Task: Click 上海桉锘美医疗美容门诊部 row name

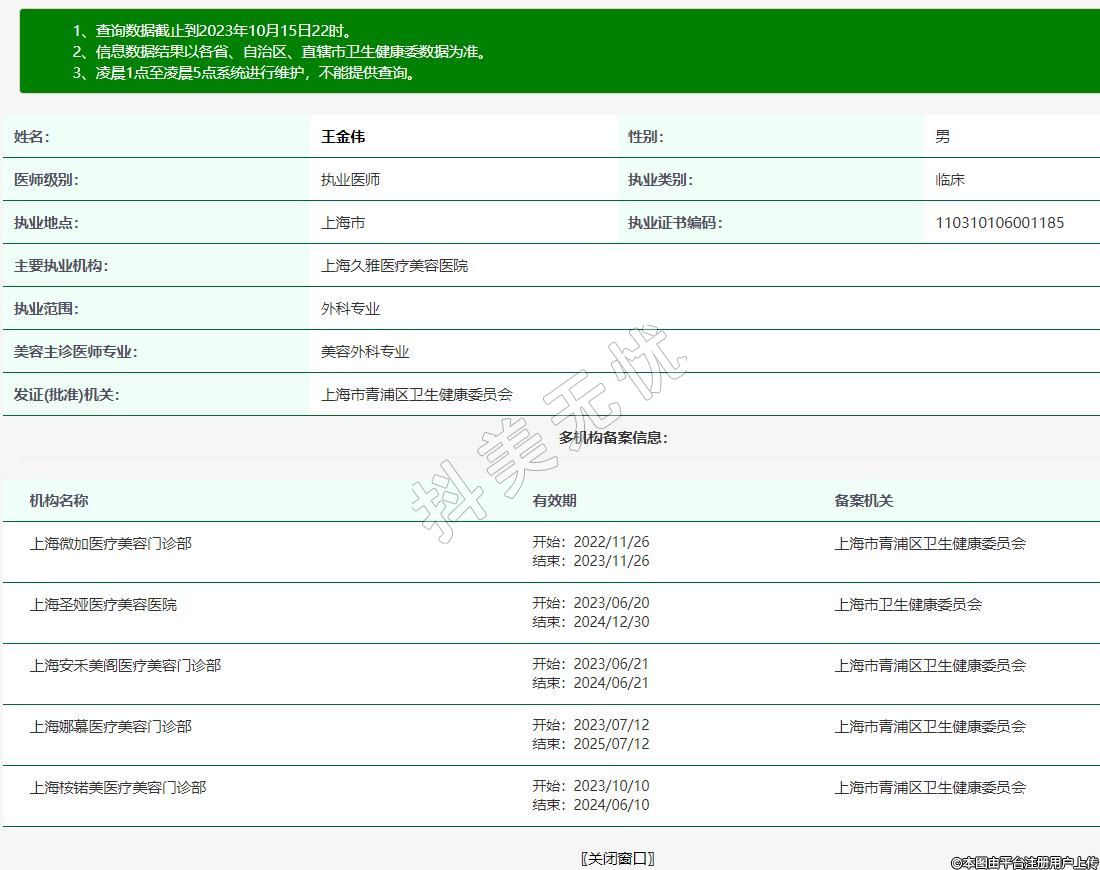Action: tap(118, 788)
